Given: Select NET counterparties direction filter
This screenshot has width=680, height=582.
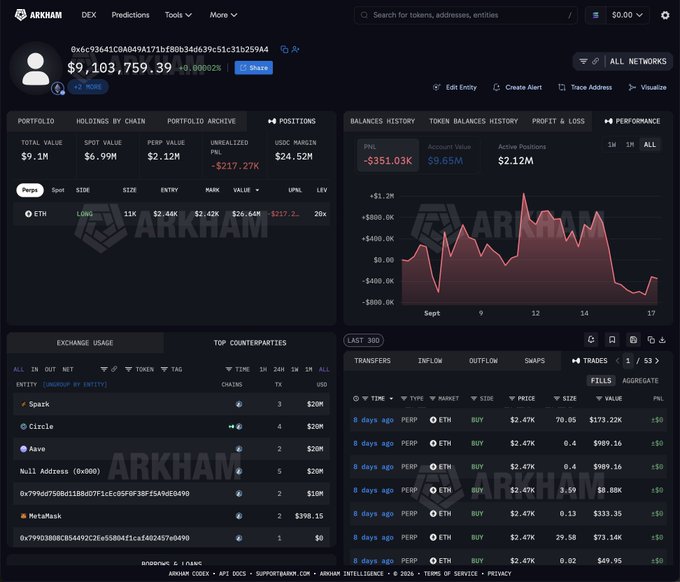Looking at the screenshot, I should [x=68, y=369].
